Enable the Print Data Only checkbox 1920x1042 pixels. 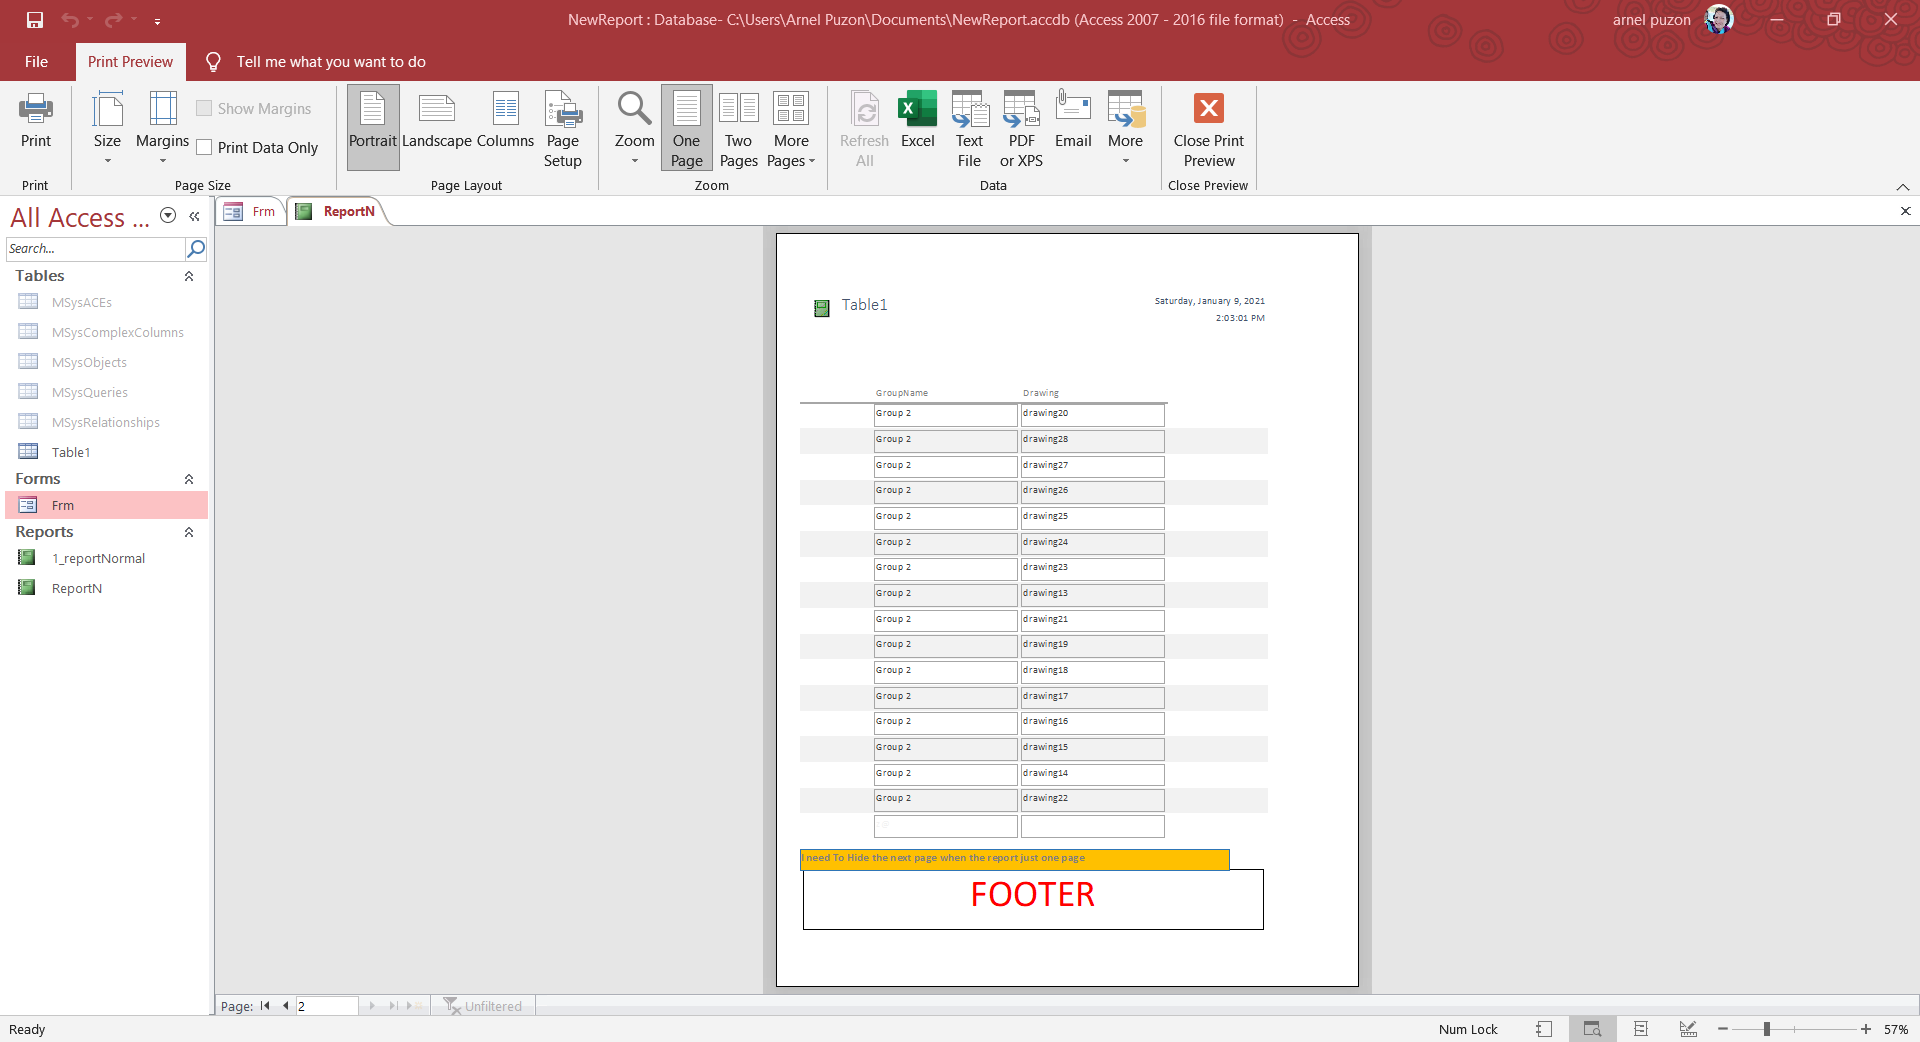coord(204,148)
